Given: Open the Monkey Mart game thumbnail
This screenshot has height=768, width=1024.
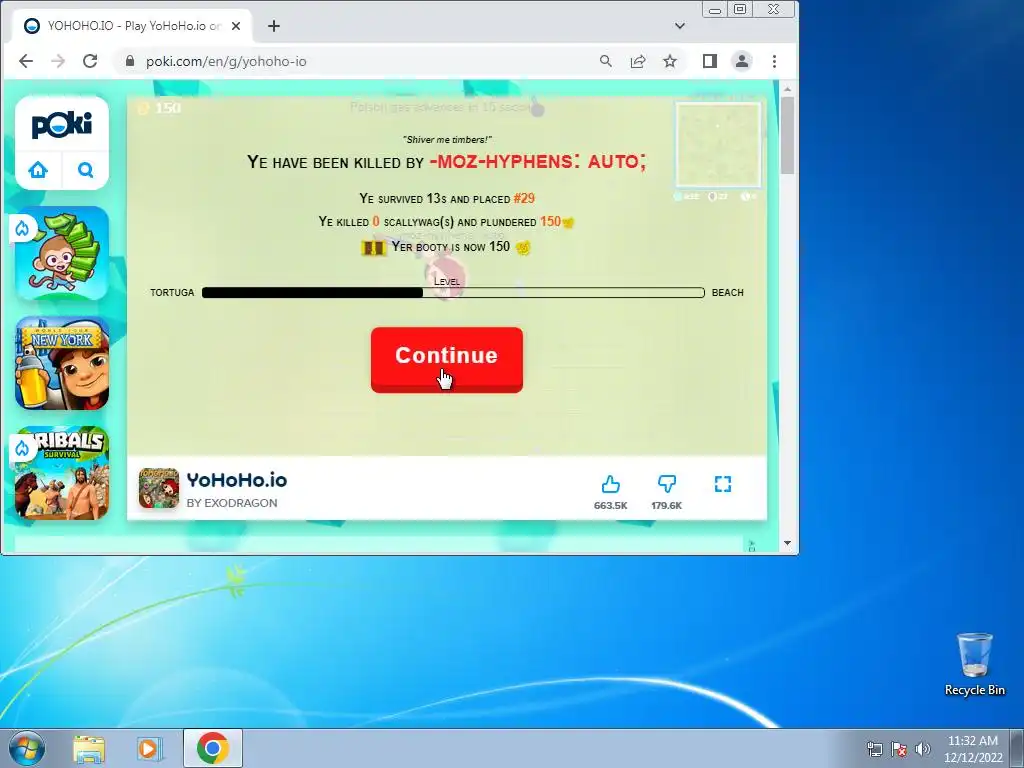Looking at the screenshot, I should [x=62, y=253].
